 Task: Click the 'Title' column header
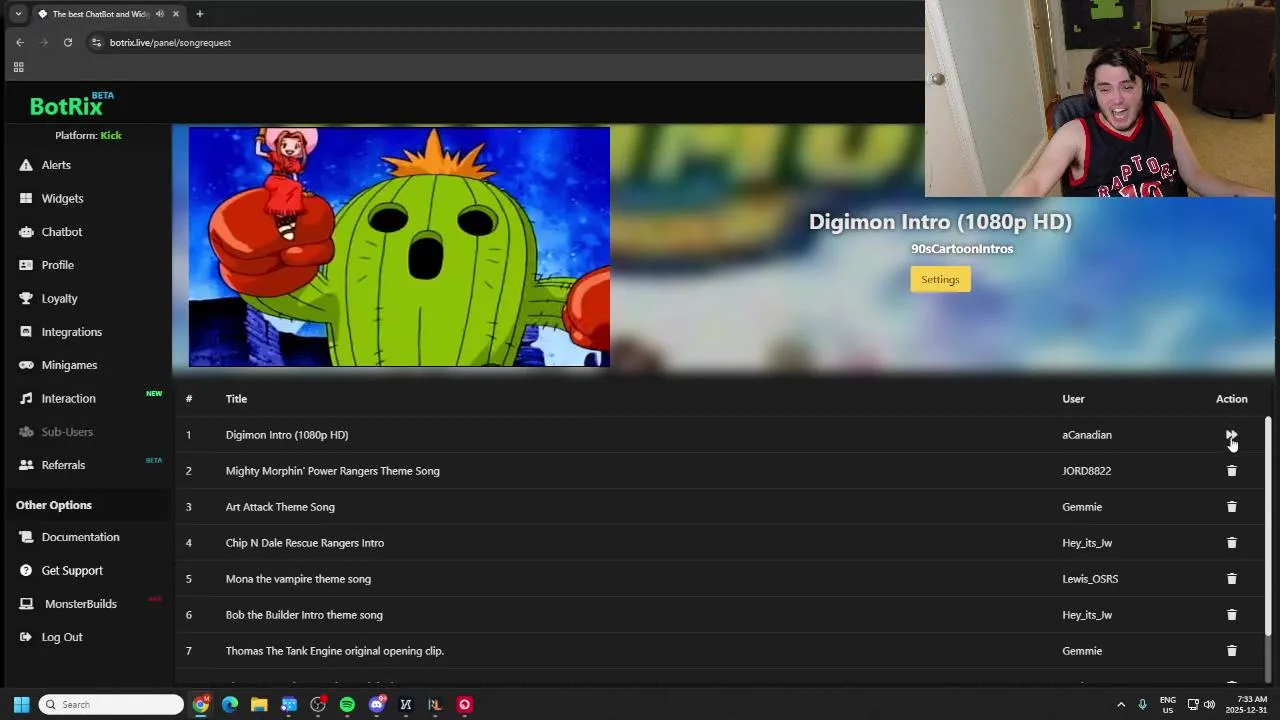click(236, 399)
